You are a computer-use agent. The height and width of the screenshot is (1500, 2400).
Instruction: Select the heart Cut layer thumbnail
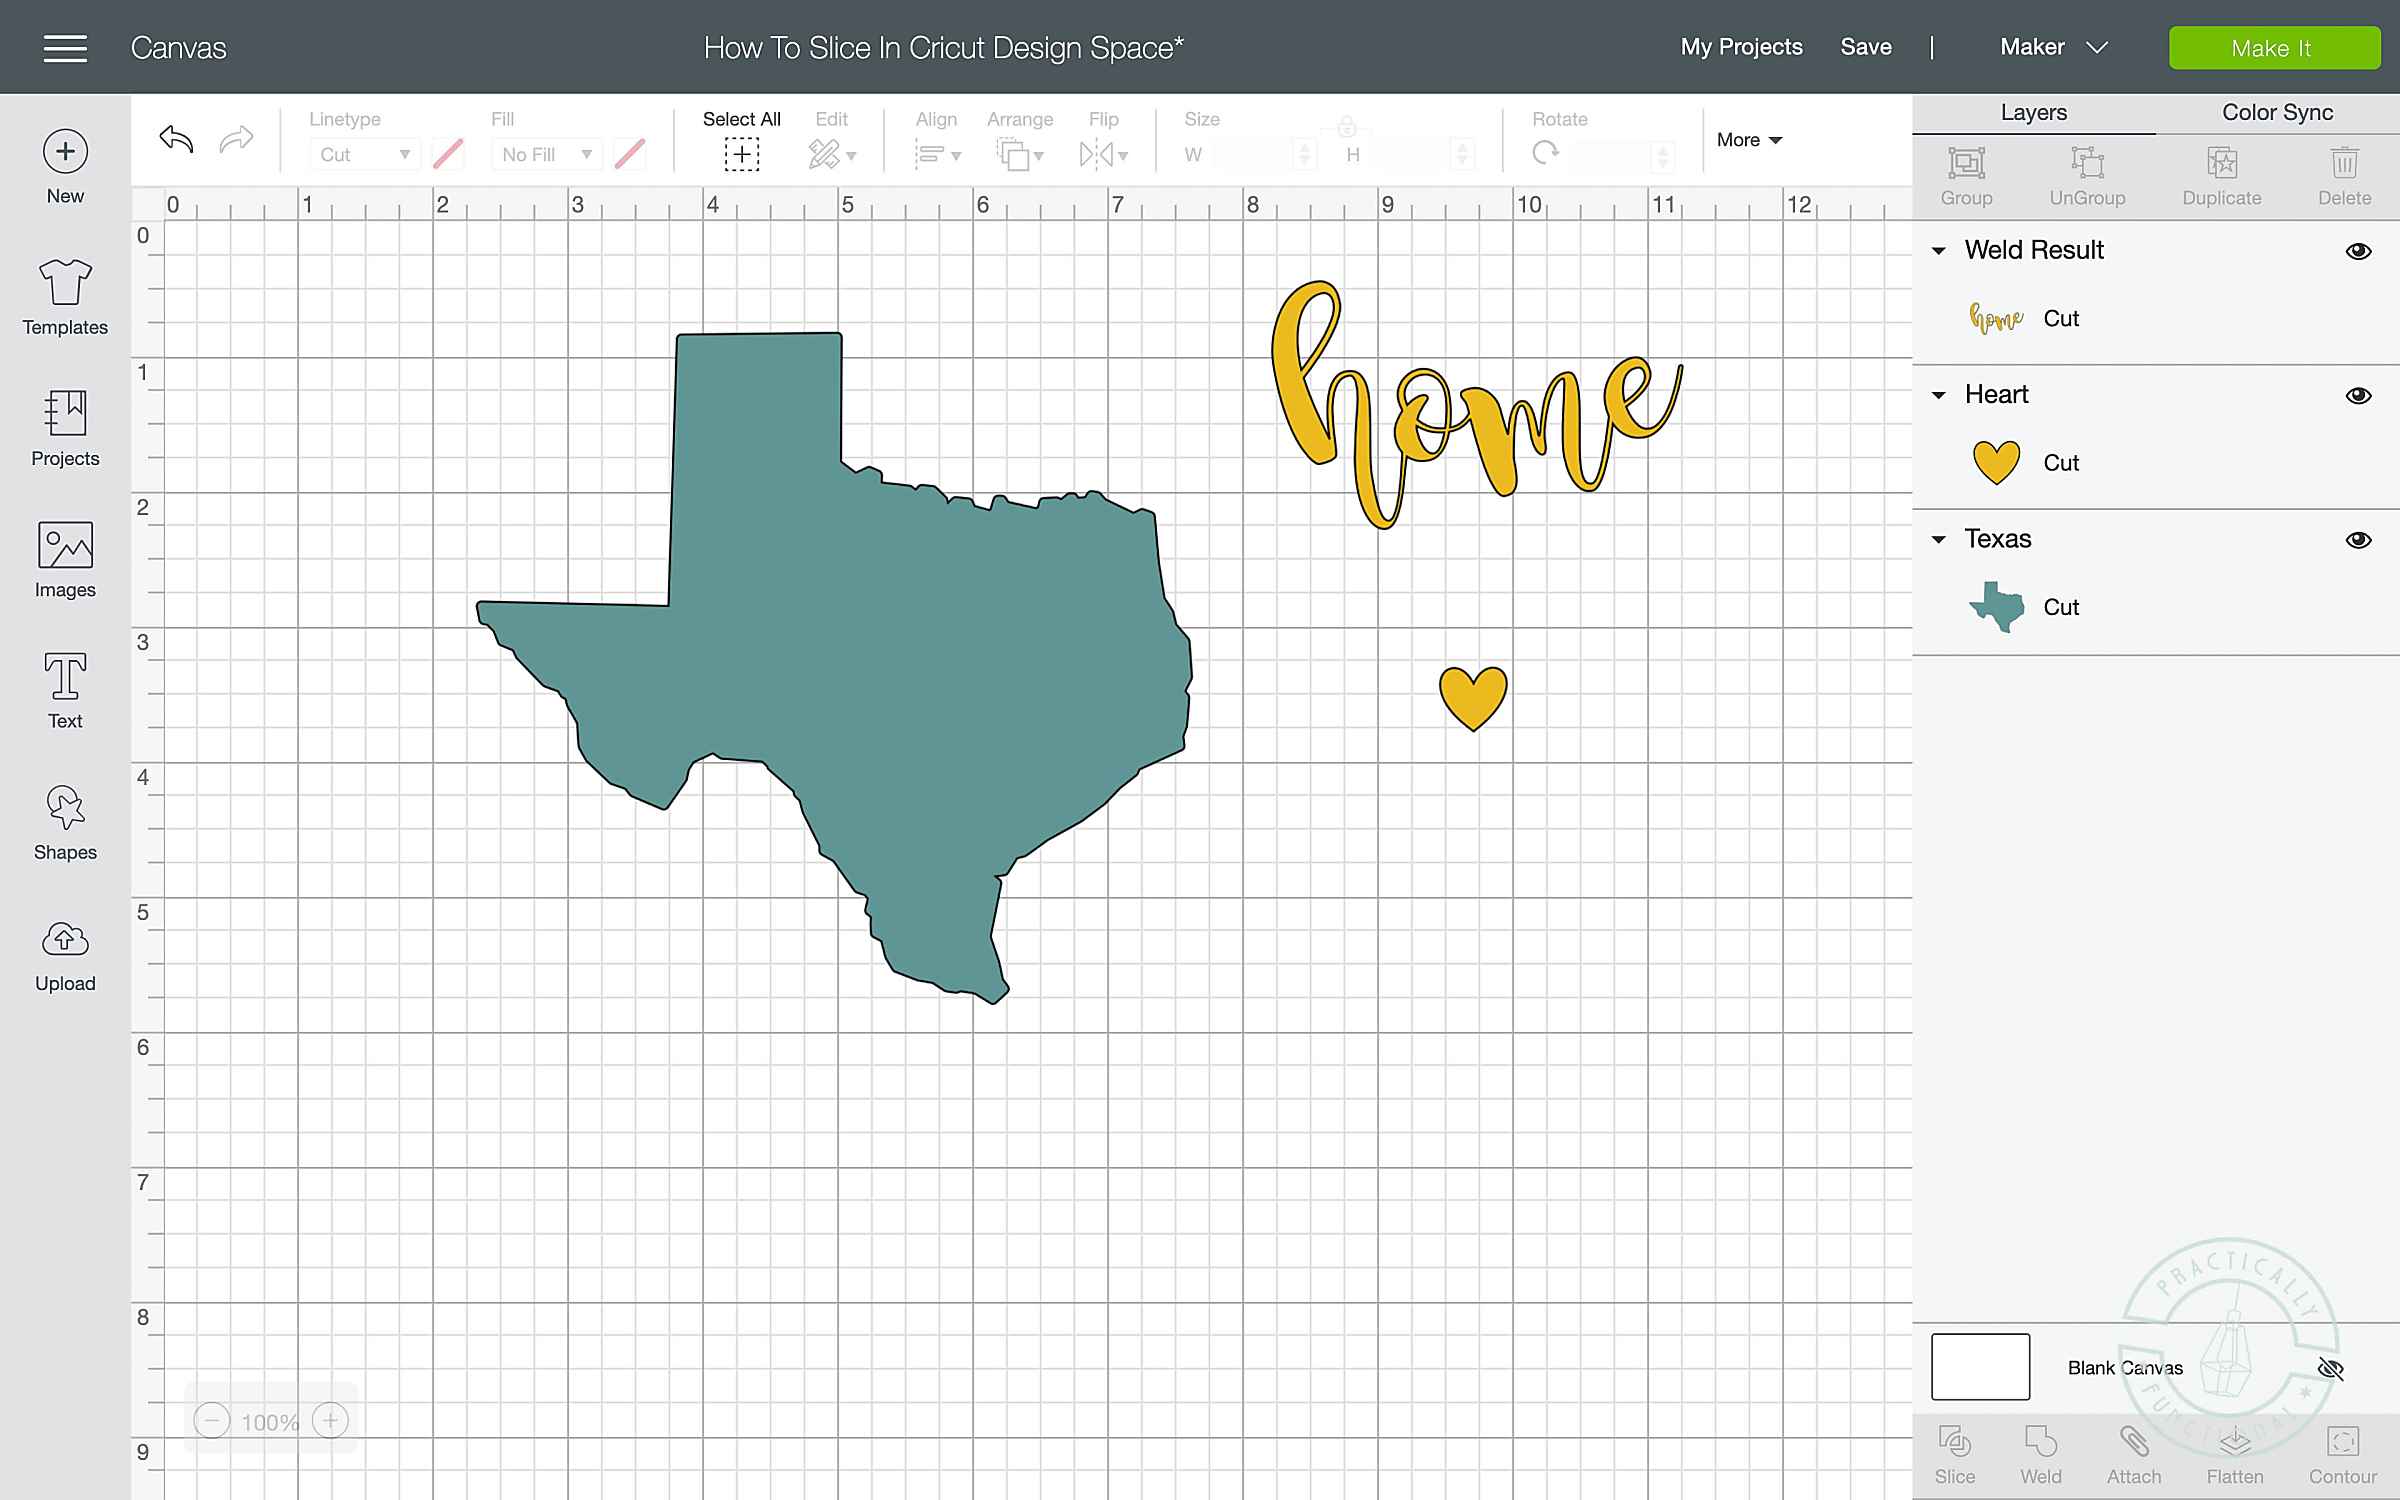1996,463
